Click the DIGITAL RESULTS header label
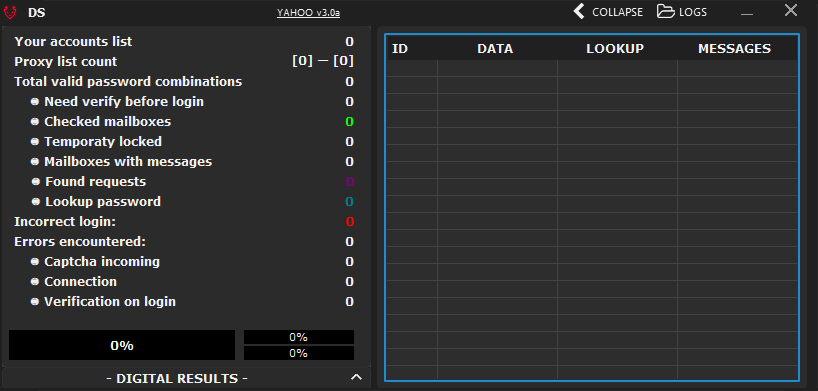 coord(177,378)
